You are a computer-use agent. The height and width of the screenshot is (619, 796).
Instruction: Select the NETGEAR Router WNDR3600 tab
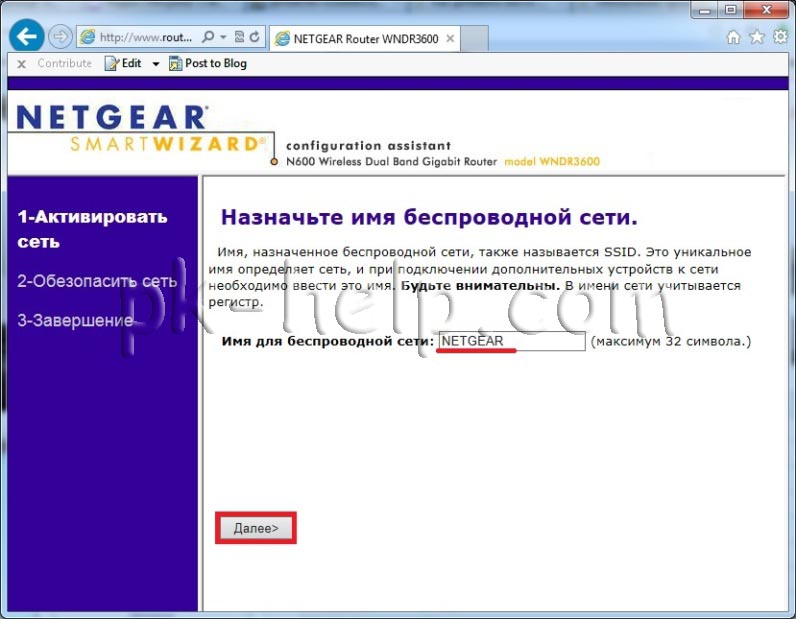tap(365, 39)
